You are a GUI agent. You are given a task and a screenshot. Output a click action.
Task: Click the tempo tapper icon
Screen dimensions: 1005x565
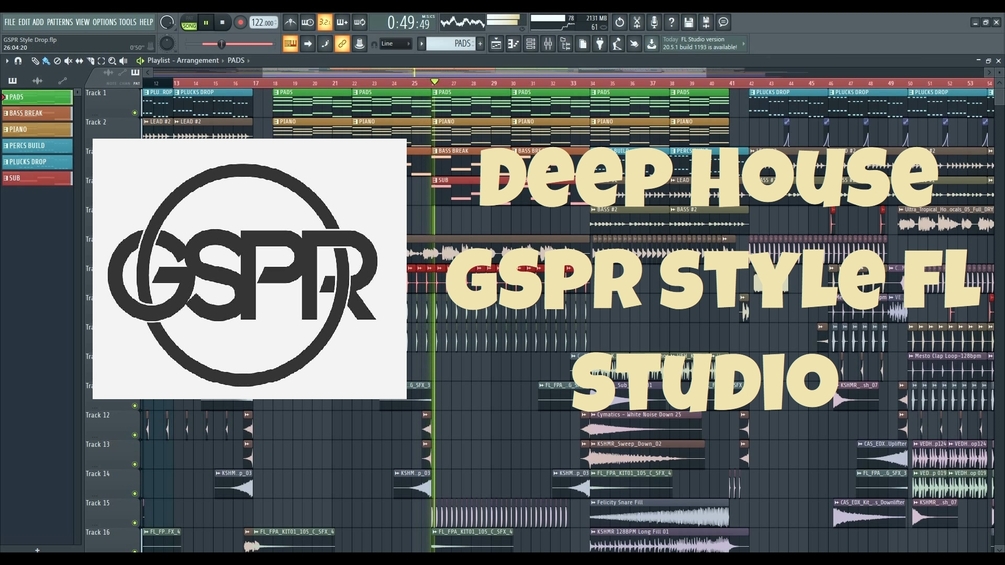coord(617,44)
